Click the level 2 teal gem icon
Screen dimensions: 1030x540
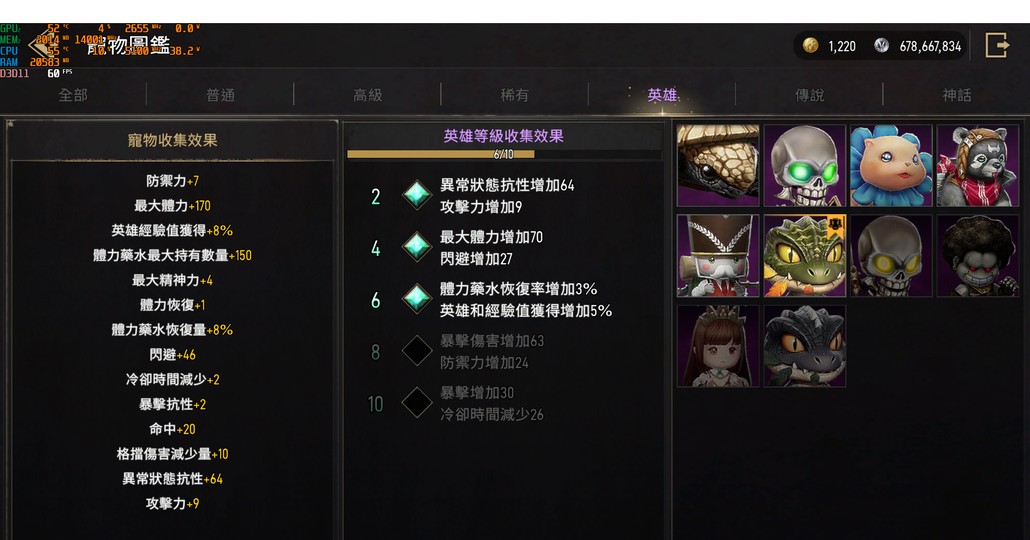pos(416,195)
